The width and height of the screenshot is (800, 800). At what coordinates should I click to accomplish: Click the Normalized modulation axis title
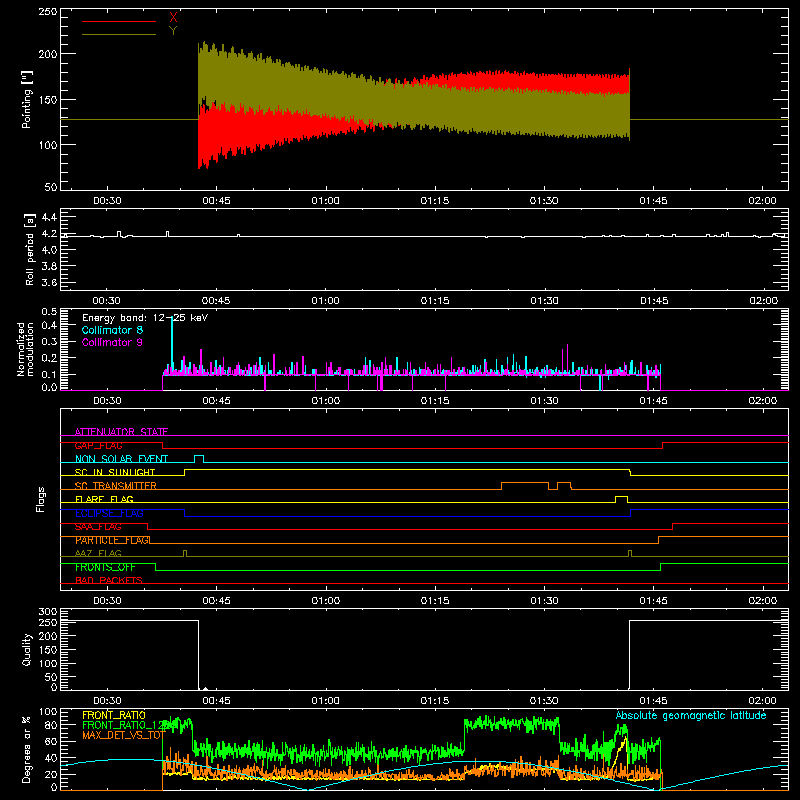tap(24, 349)
